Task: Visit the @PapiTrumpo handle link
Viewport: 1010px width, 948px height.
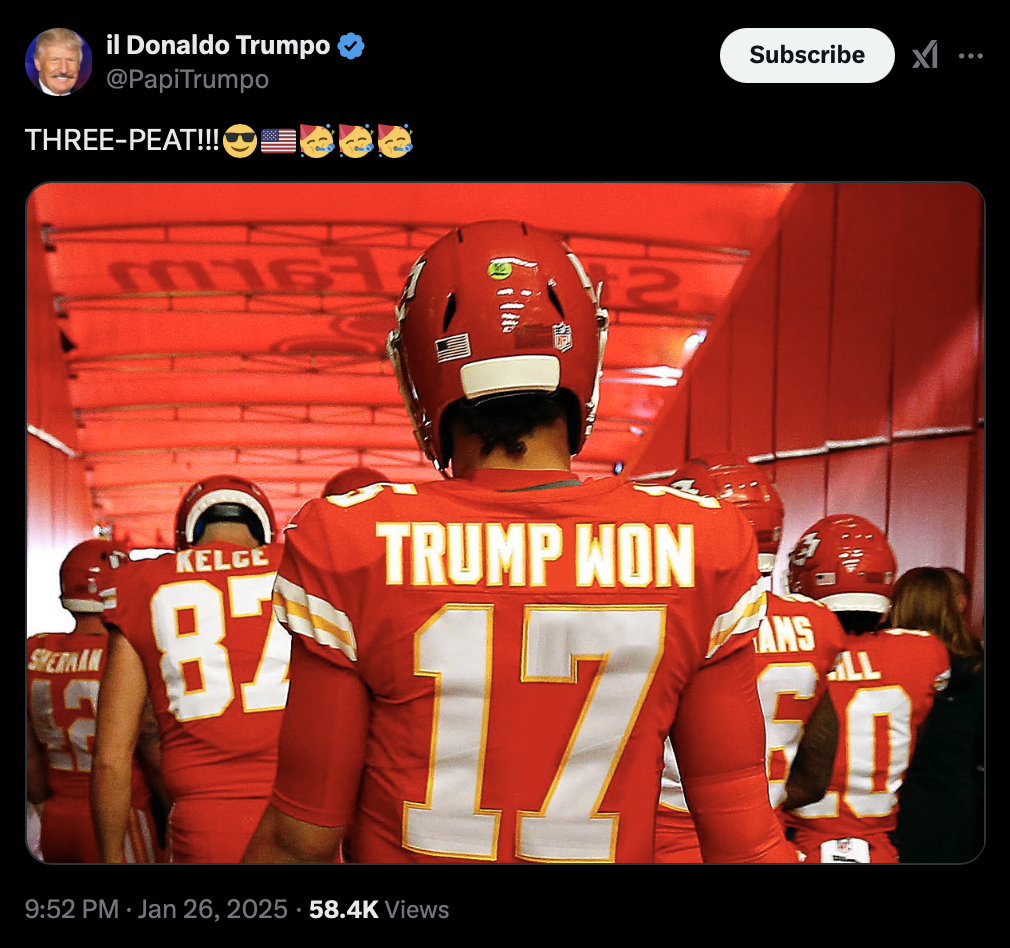Action: point(187,79)
